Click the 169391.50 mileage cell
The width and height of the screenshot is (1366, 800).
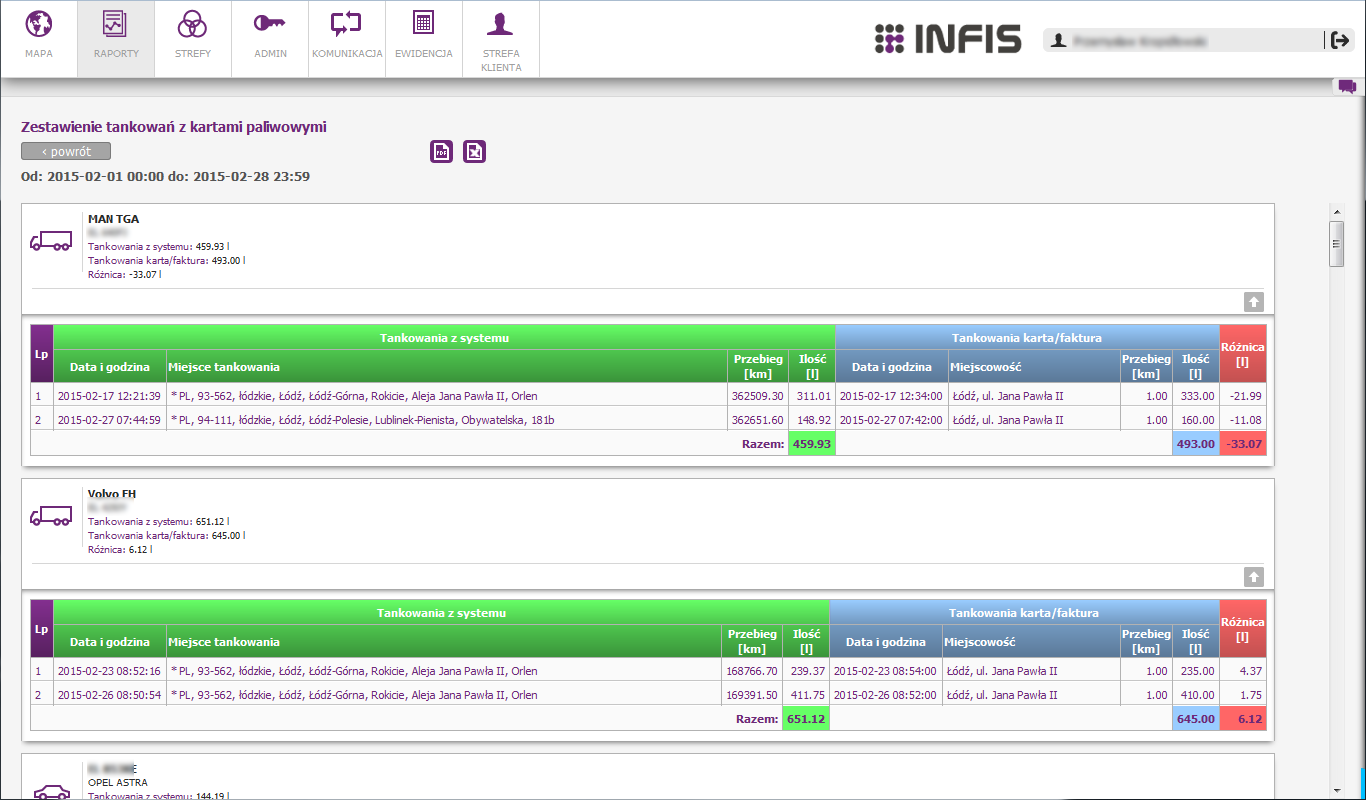point(752,695)
